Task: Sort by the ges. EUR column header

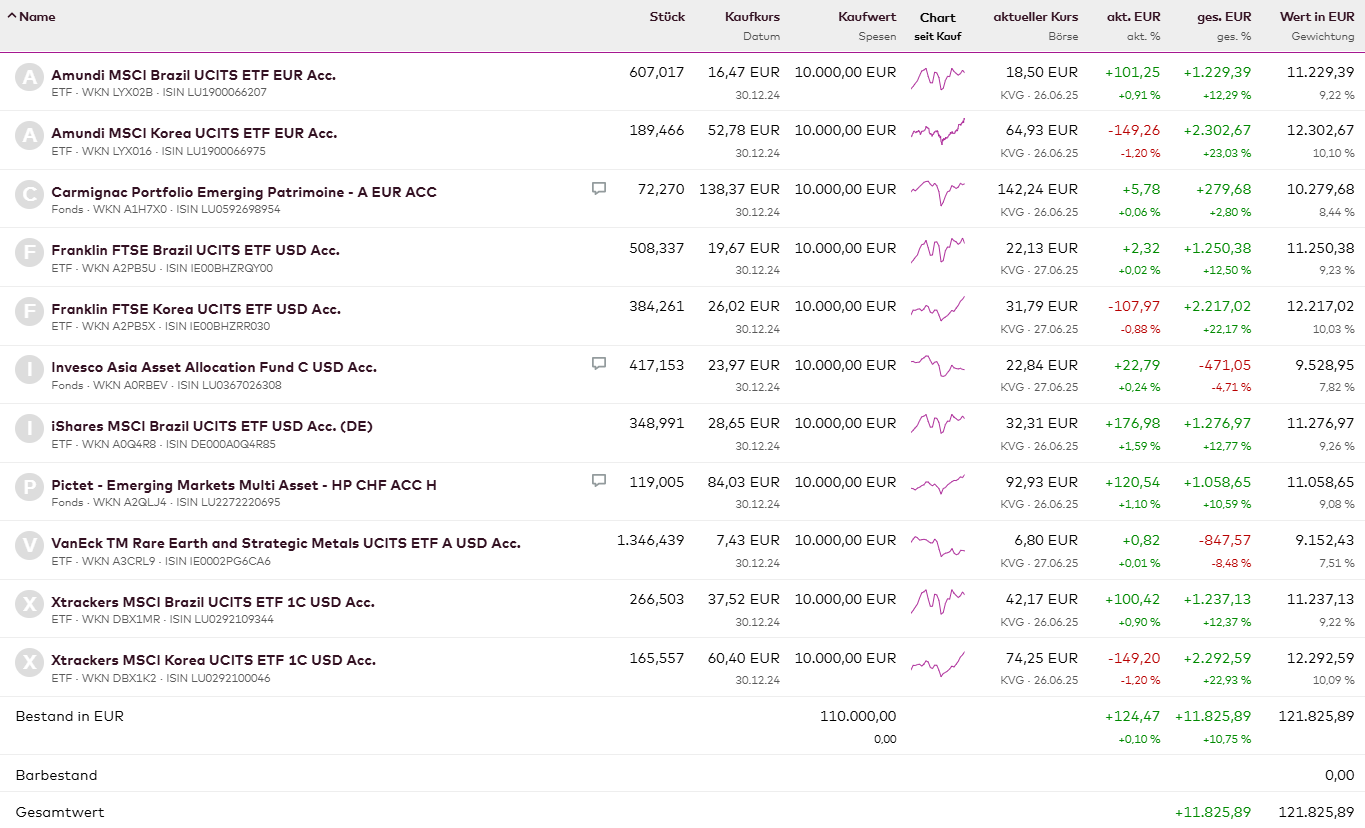Action: coord(1223,17)
